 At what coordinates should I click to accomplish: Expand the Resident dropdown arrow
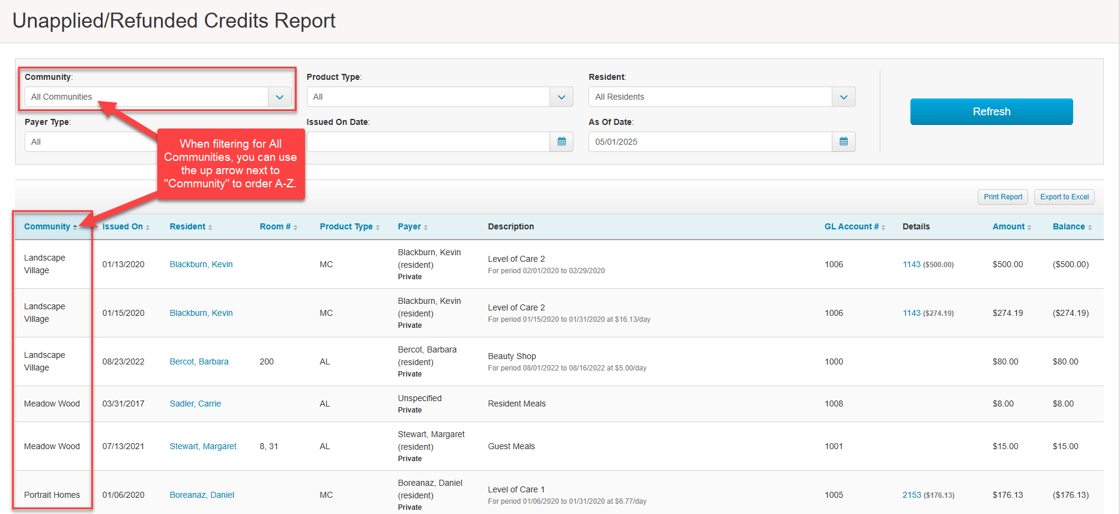(844, 97)
